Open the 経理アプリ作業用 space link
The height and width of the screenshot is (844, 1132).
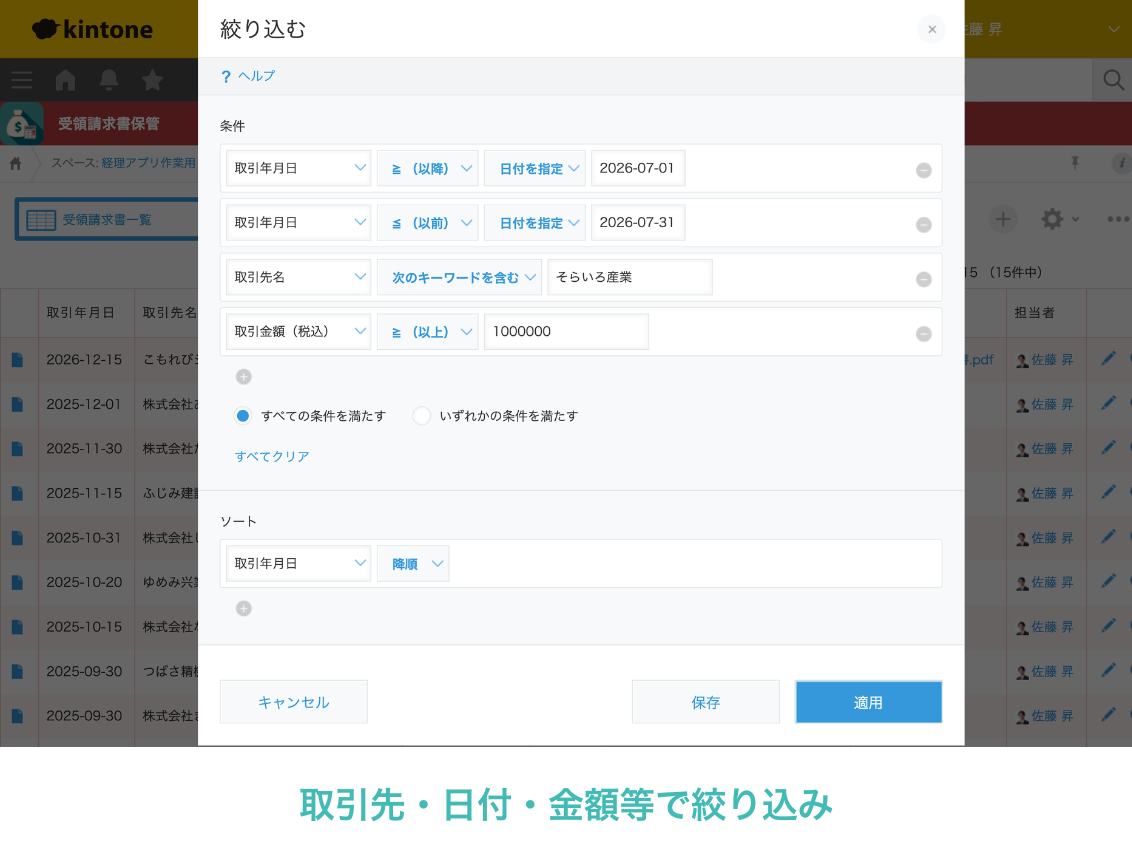pyautogui.click(x=149, y=163)
